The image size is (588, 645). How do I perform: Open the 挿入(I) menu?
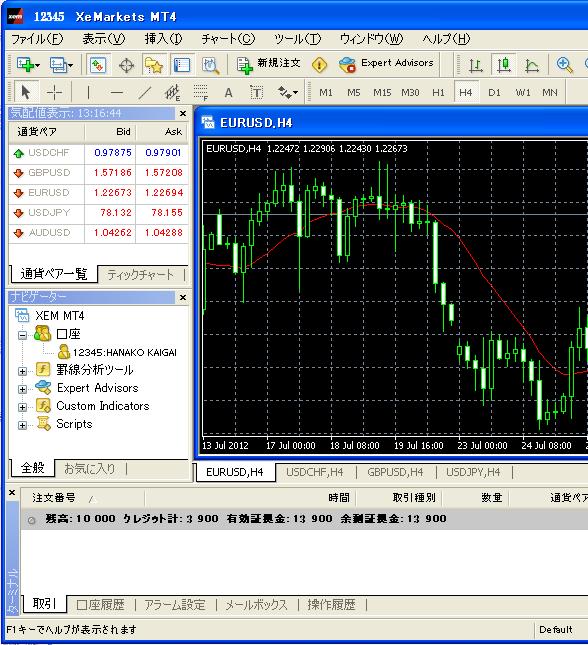(163, 39)
